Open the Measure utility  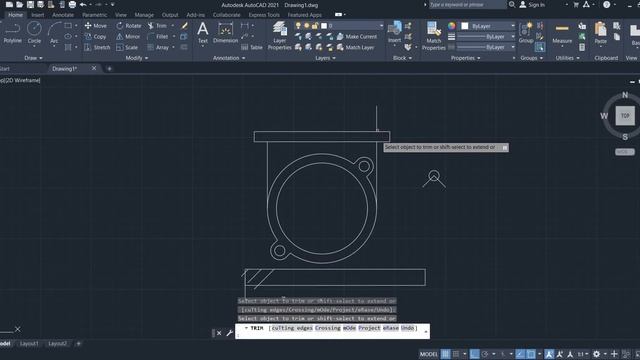click(x=562, y=33)
